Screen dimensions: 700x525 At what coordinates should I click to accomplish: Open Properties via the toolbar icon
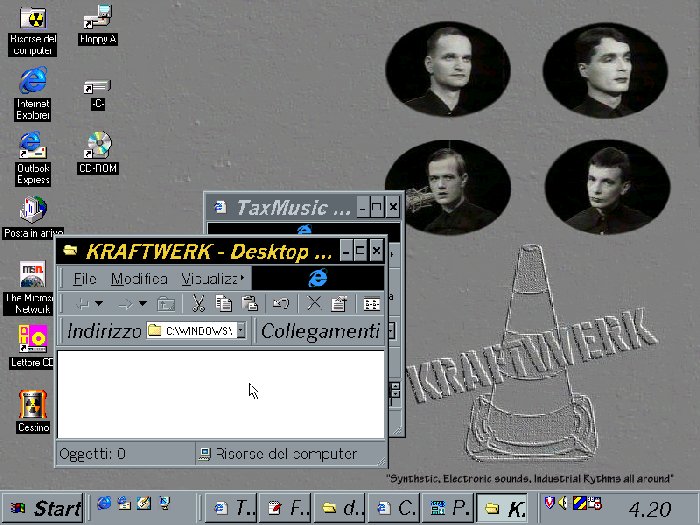338,304
